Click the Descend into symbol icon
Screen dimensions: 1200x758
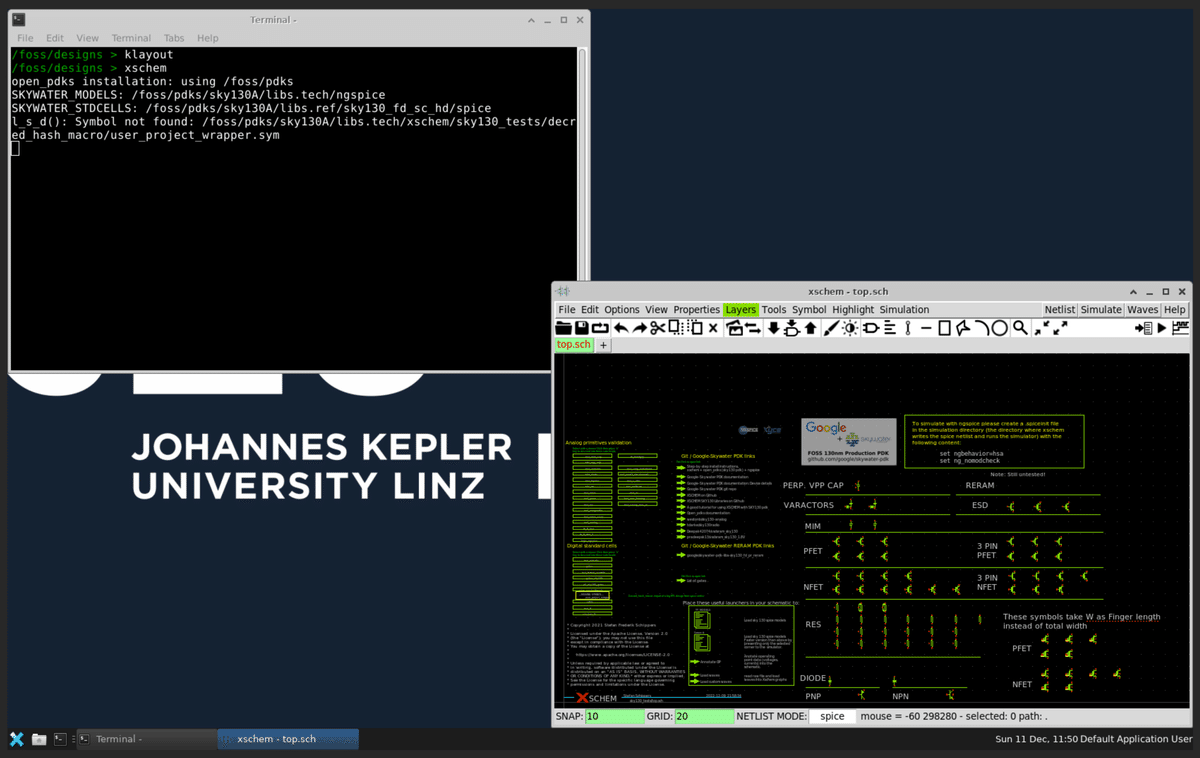pyautogui.click(x=791, y=328)
